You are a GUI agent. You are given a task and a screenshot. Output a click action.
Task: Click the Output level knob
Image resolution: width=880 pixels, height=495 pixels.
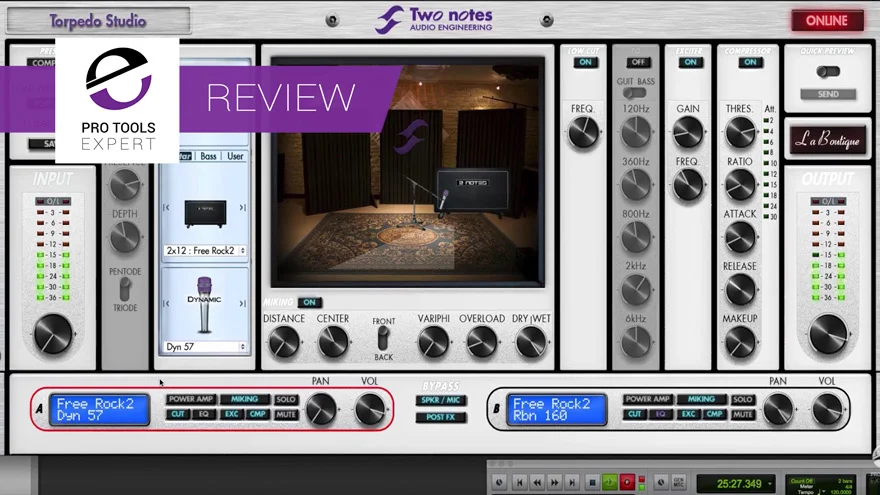[x=828, y=334]
